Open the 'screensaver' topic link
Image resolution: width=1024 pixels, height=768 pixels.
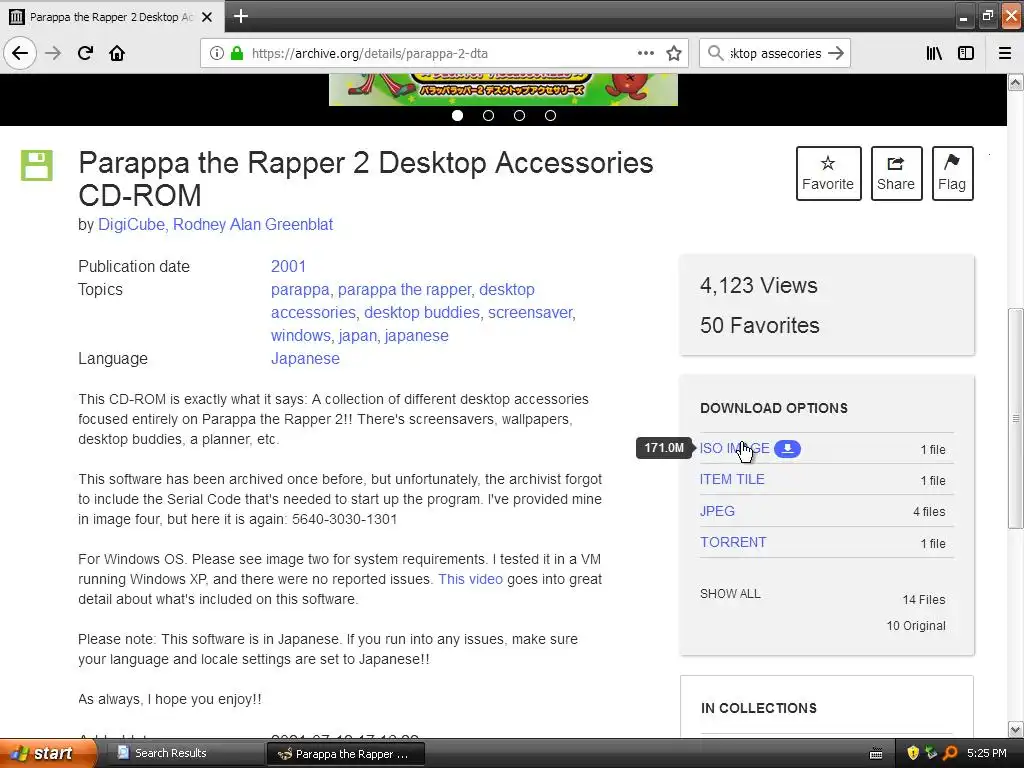pyautogui.click(x=530, y=313)
